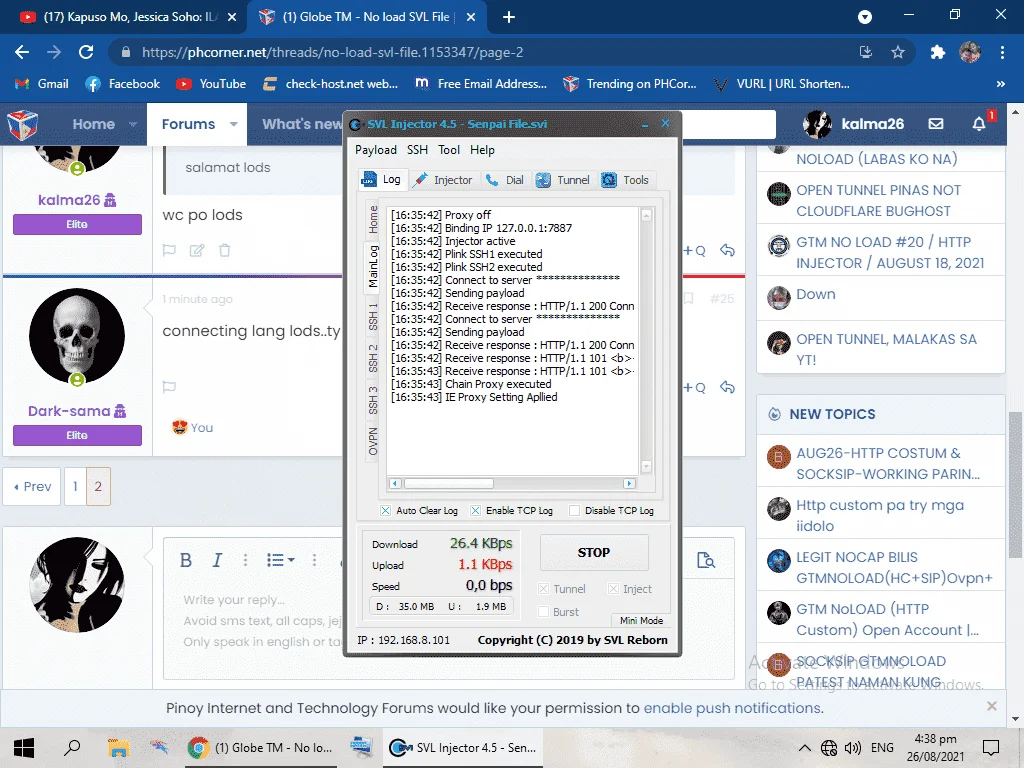Toggle the Inject checkbox

pyautogui.click(x=613, y=588)
